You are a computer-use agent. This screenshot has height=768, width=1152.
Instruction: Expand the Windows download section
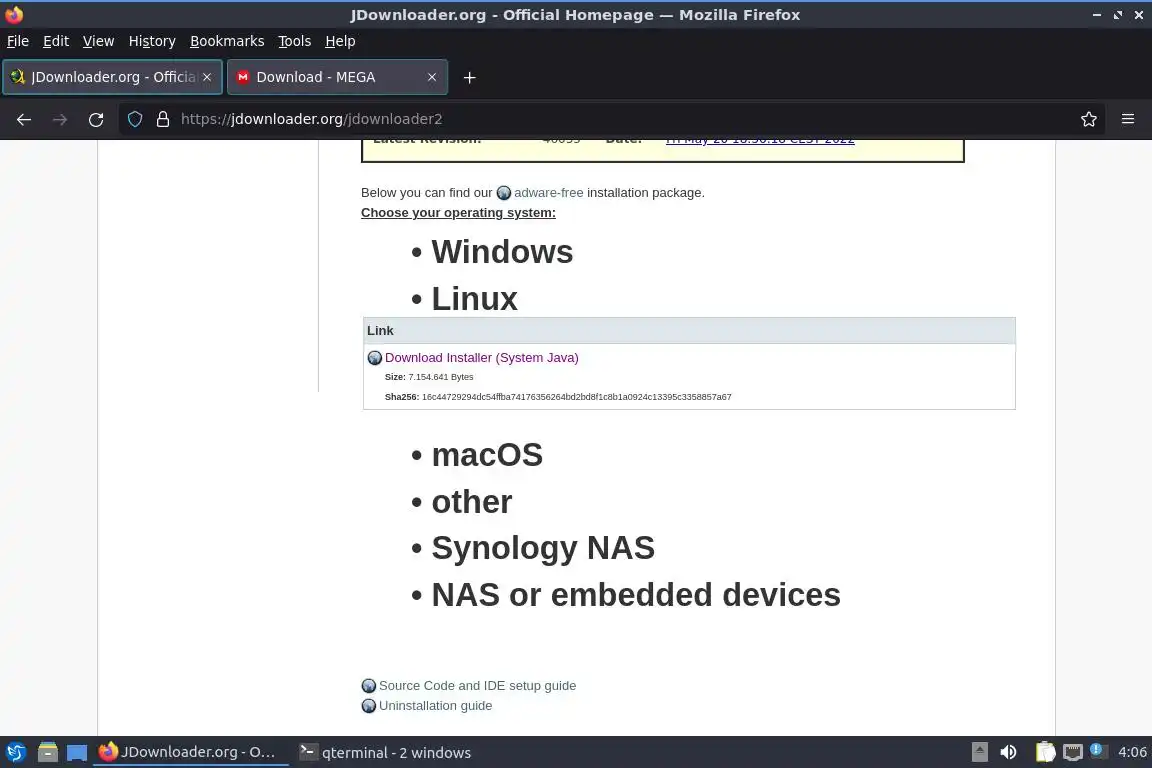coord(502,252)
